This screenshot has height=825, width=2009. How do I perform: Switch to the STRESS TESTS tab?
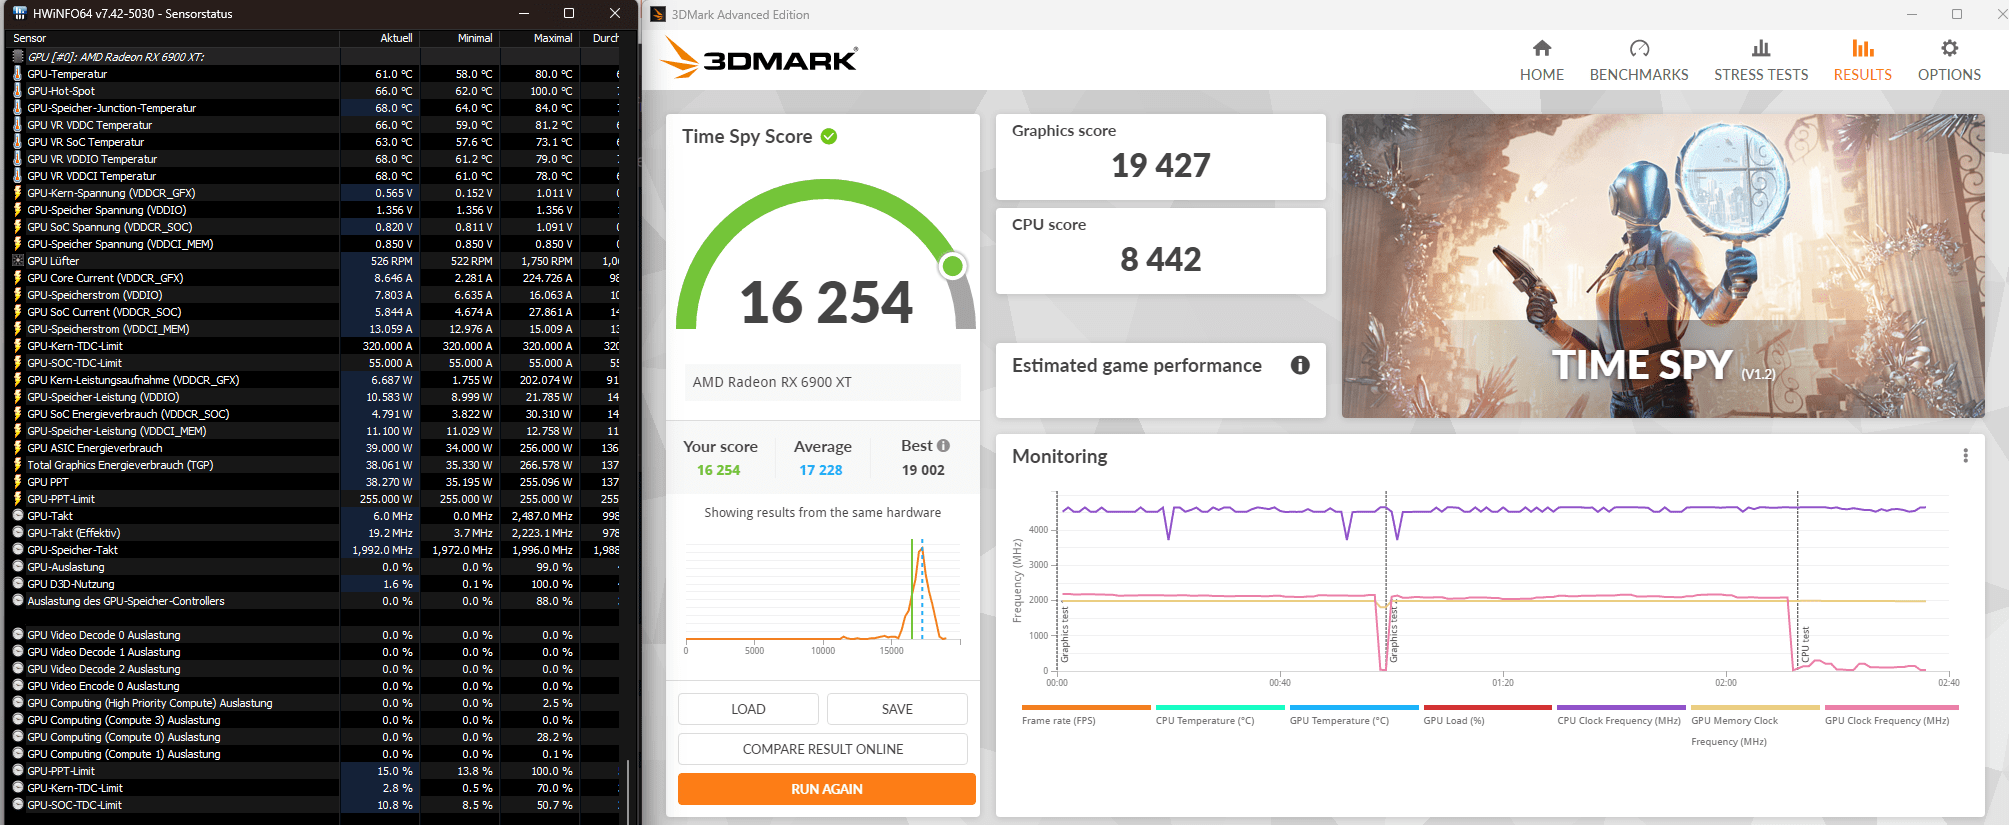click(x=1760, y=60)
